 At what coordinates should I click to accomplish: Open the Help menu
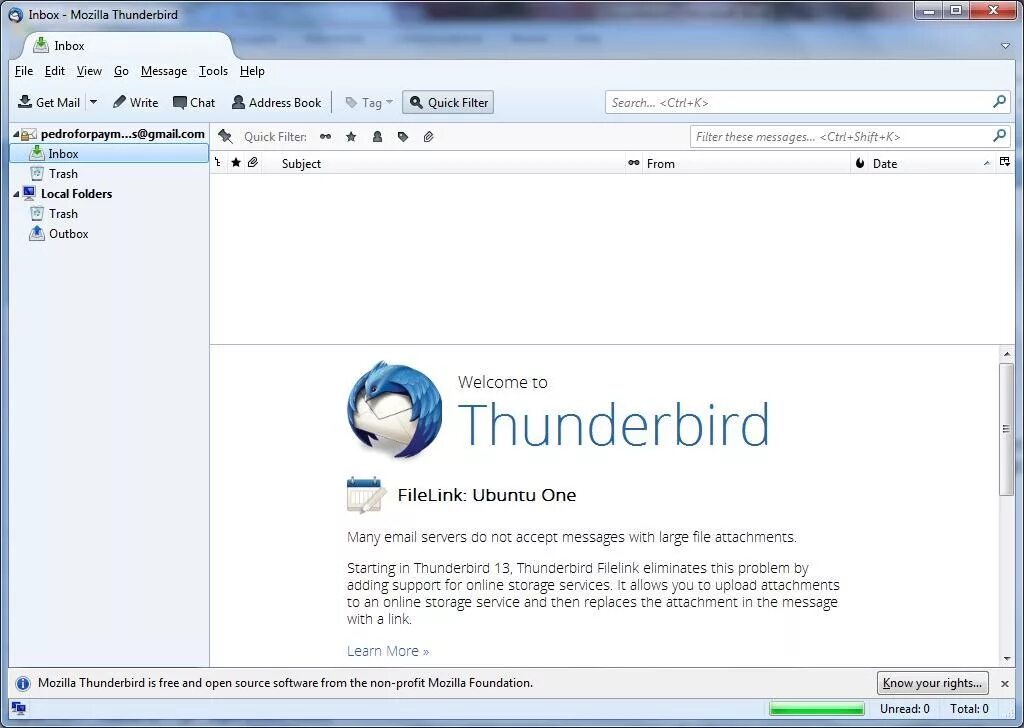(252, 71)
